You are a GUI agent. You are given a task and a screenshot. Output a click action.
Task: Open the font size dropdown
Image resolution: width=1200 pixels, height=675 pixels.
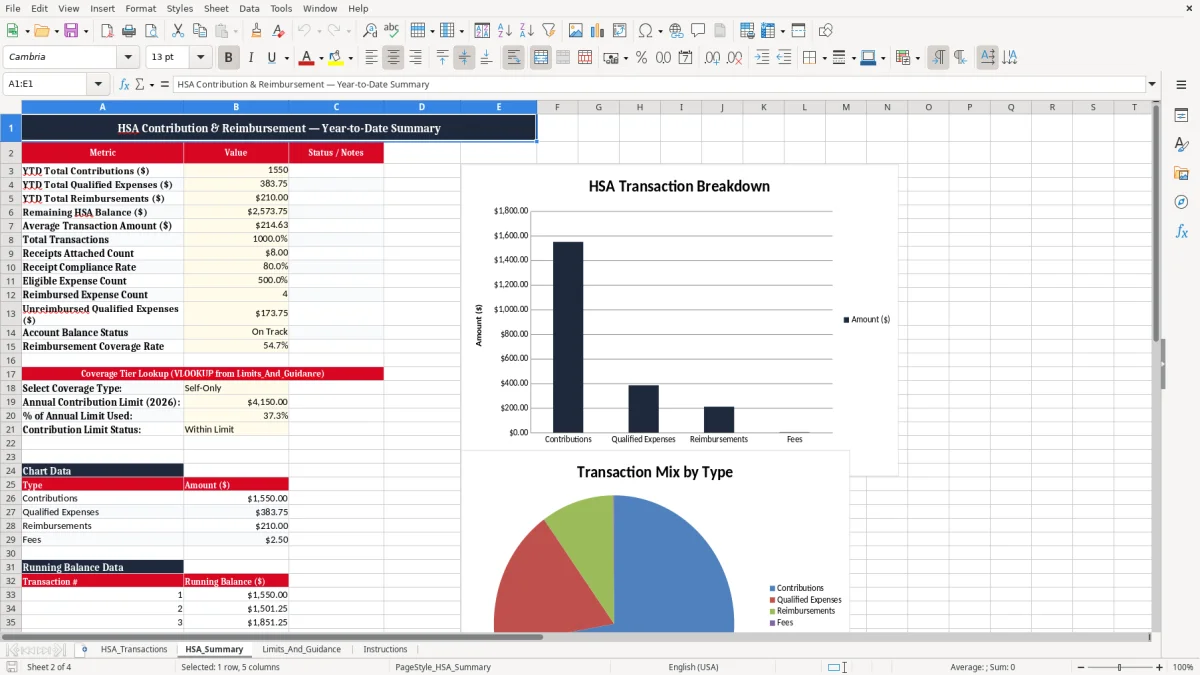pos(201,57)
